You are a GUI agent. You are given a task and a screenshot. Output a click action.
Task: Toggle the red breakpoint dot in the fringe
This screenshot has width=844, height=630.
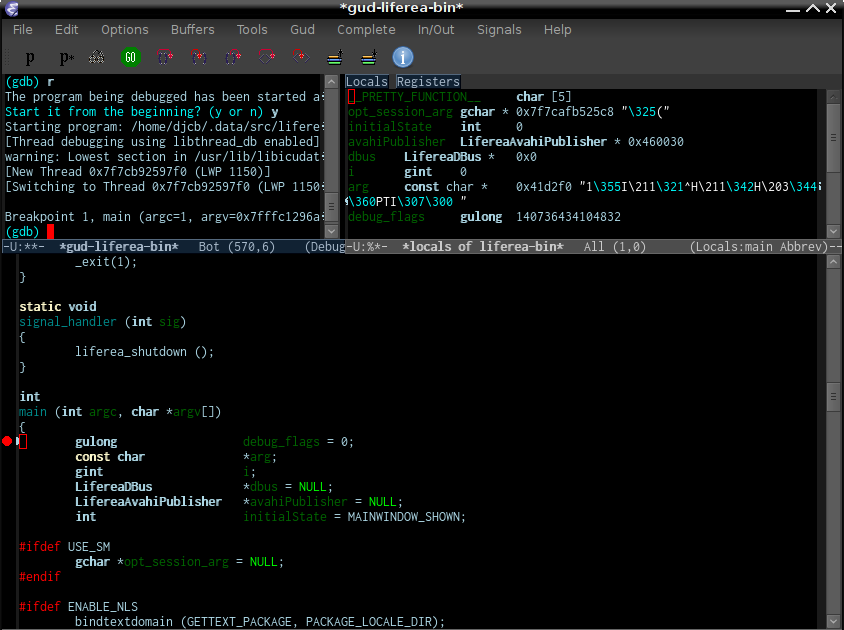[7, 442]
